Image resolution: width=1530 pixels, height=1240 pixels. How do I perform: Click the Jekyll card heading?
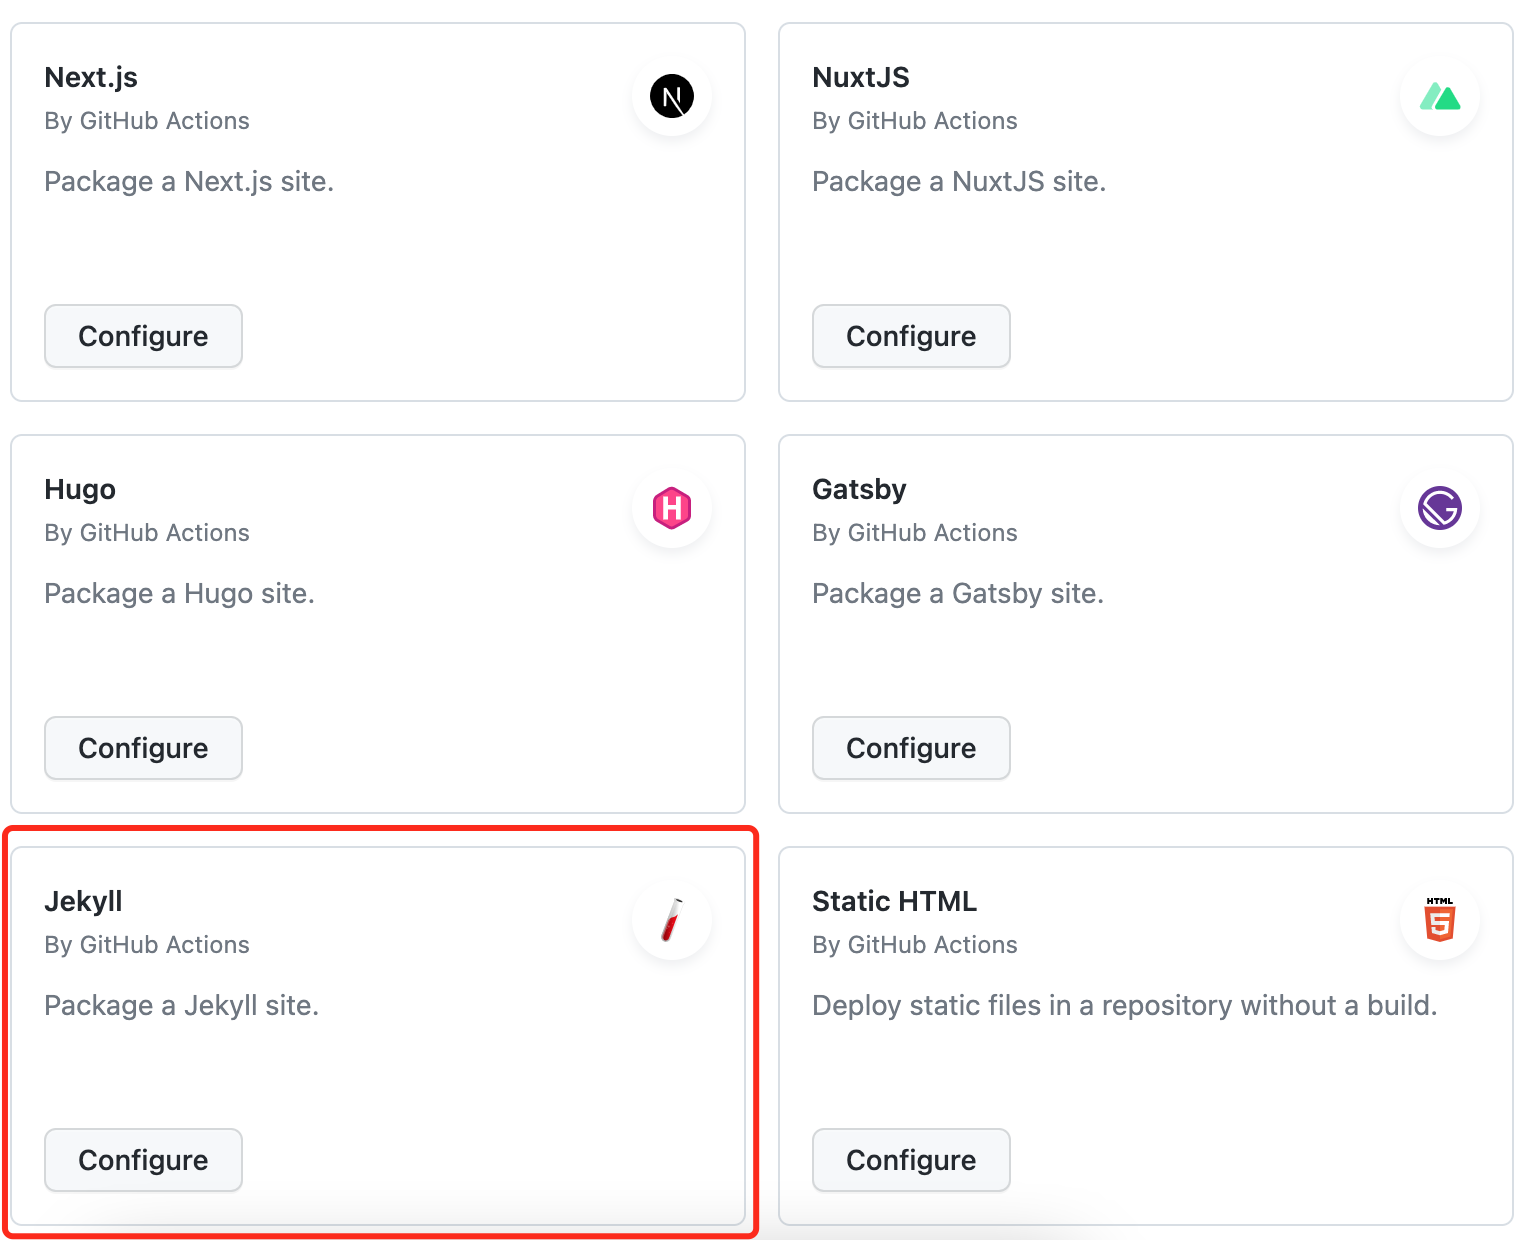[x=83, y=902]
